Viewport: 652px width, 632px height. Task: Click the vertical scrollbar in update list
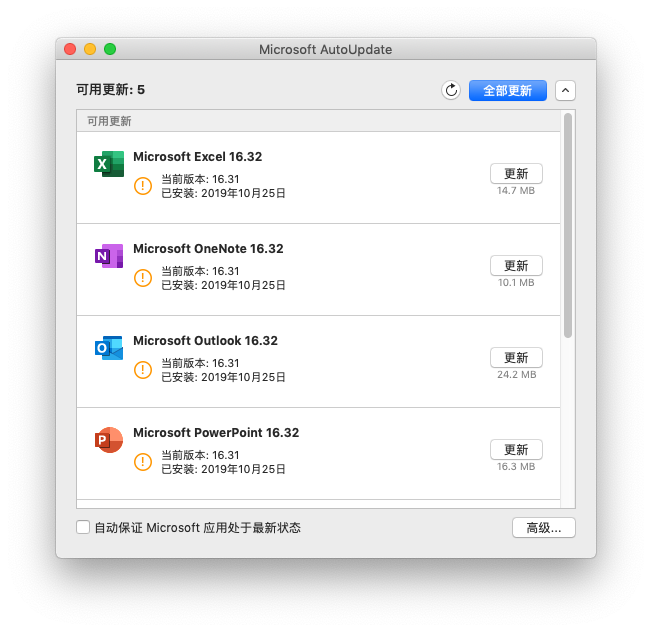[x=568, y=225]
